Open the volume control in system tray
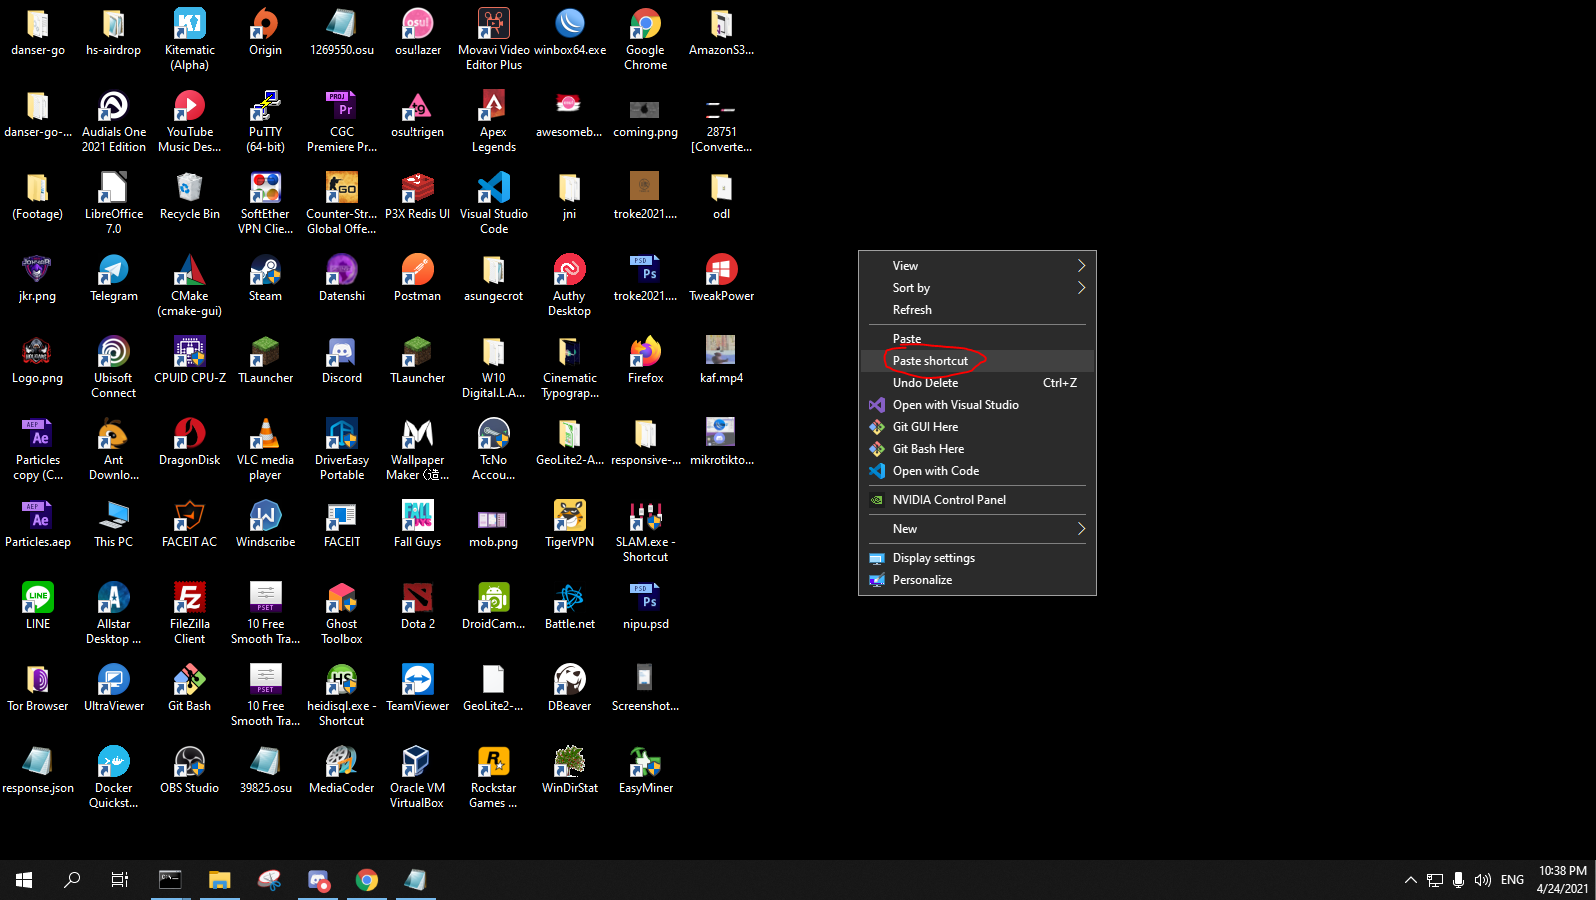Image resolution: width=1596 pixels, height=900 pixels. [1483, 880]
